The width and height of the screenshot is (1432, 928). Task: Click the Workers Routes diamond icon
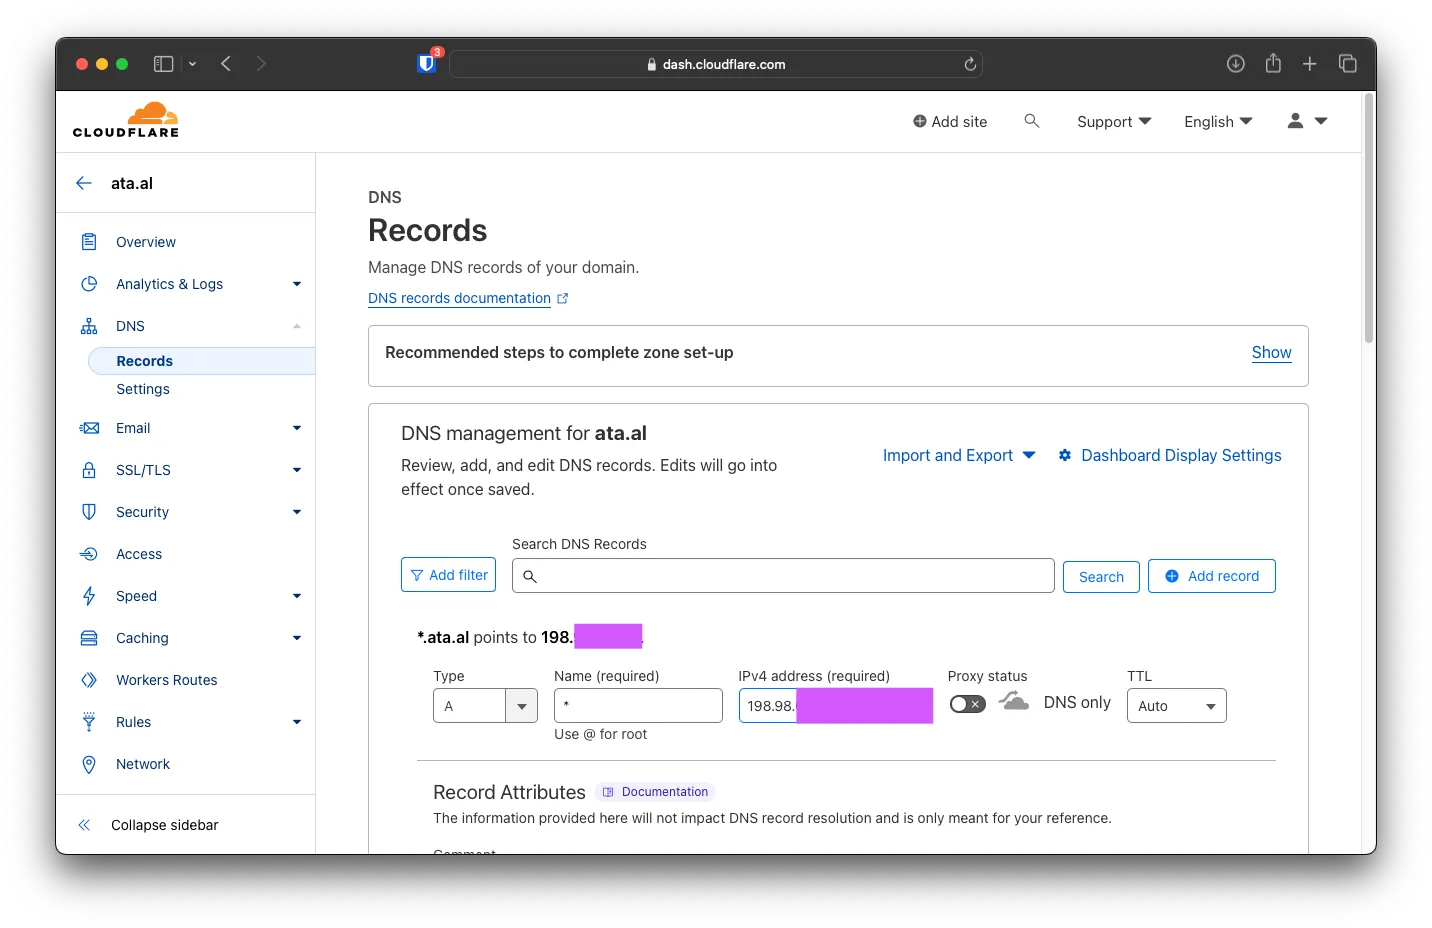[89, 680]
